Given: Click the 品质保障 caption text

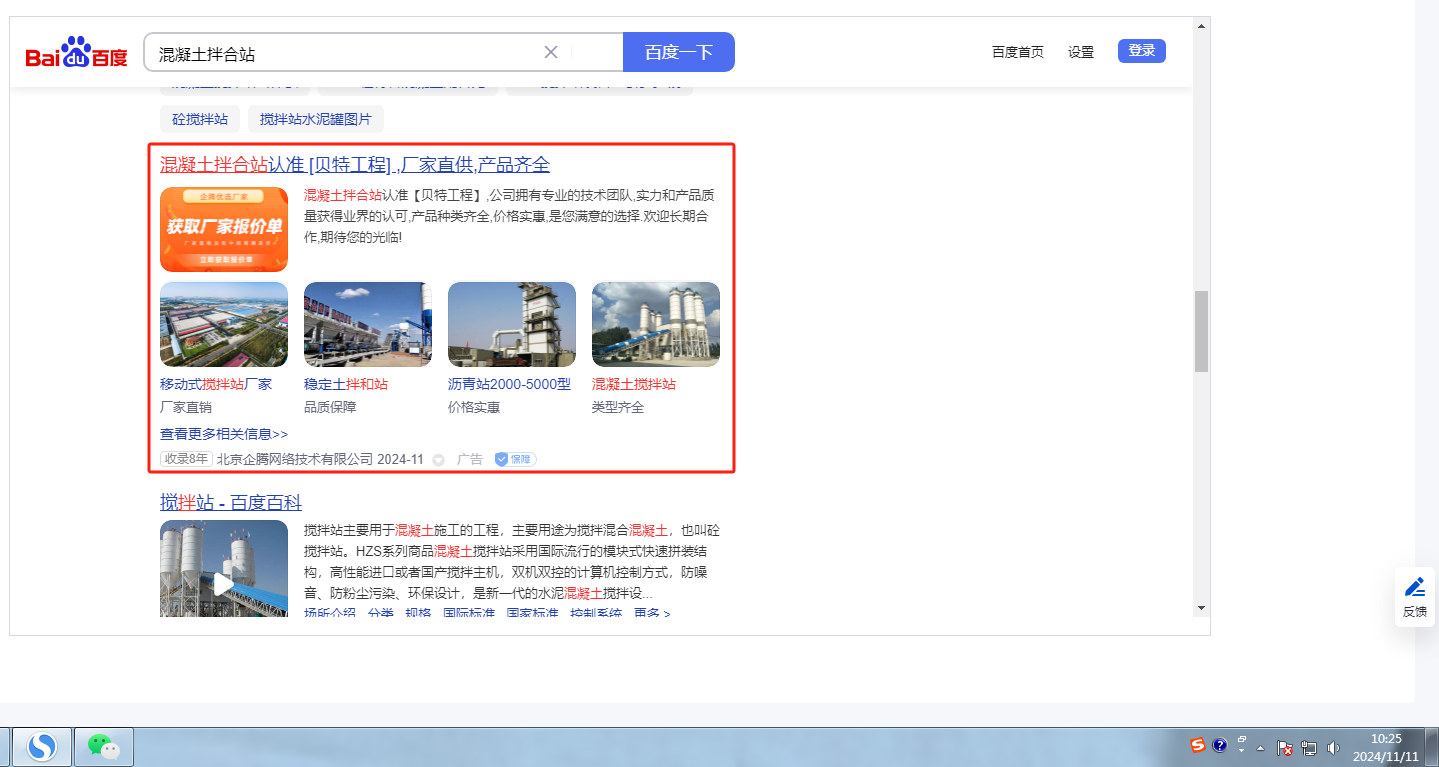Looking at the screenshot, I should coord(330,407).
